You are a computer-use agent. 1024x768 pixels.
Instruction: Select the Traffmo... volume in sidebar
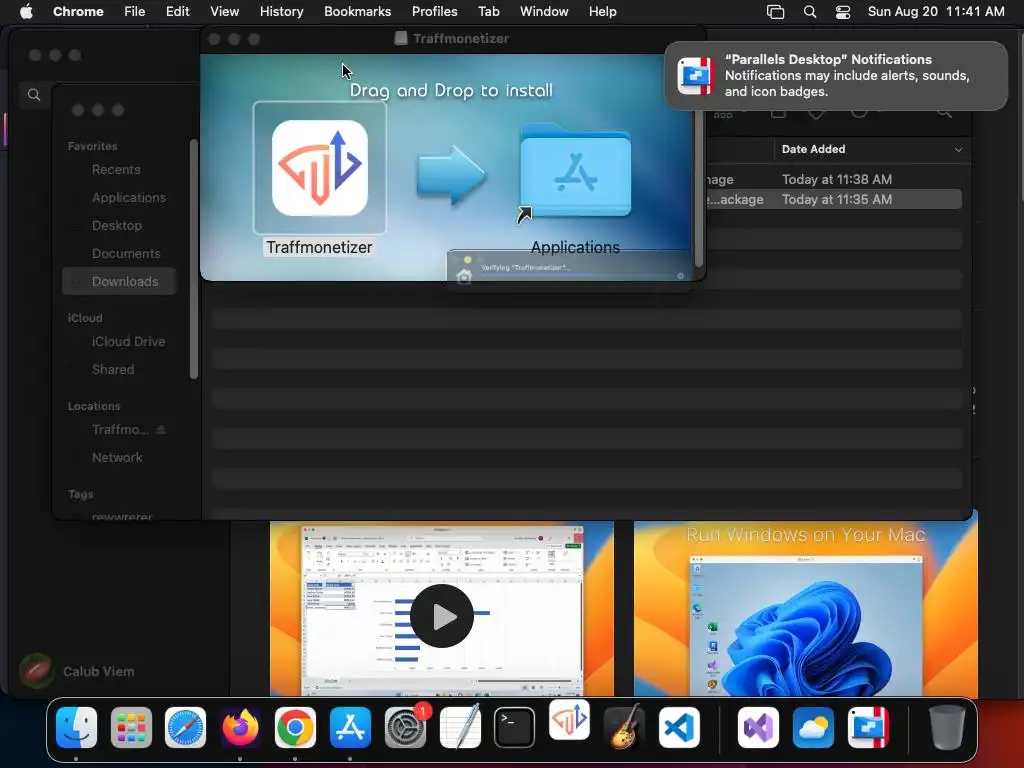pos(120,430)
